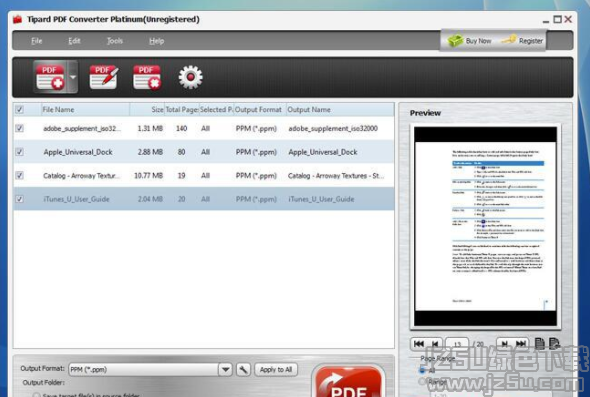590x397 pixels.
Task: Go to last page in preview
Action: click(x=521, y=344)
